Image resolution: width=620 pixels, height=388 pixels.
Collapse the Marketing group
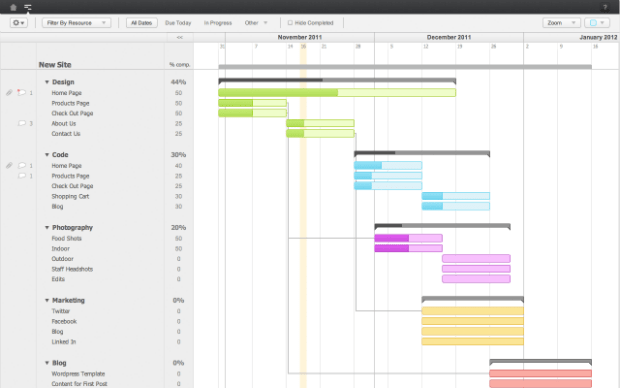(x=47, y=300)
